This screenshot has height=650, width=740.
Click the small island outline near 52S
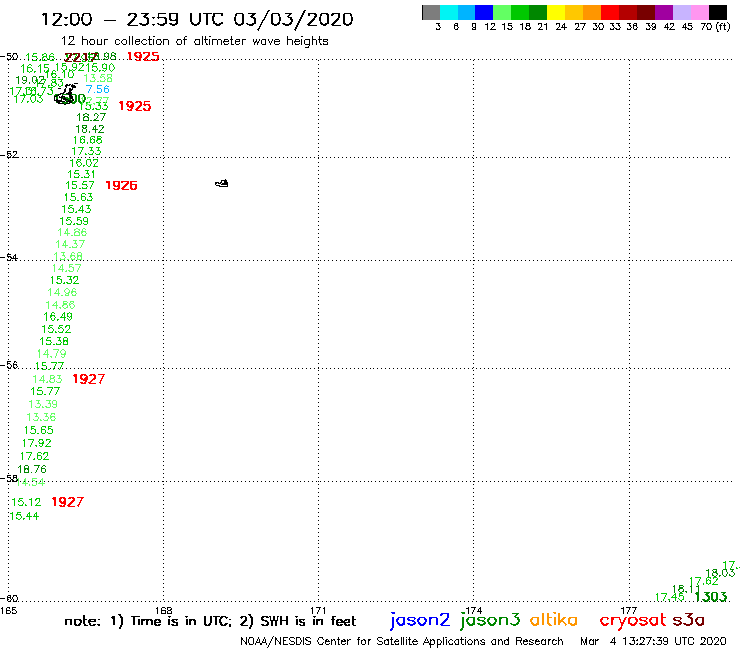tap(222, 183)
